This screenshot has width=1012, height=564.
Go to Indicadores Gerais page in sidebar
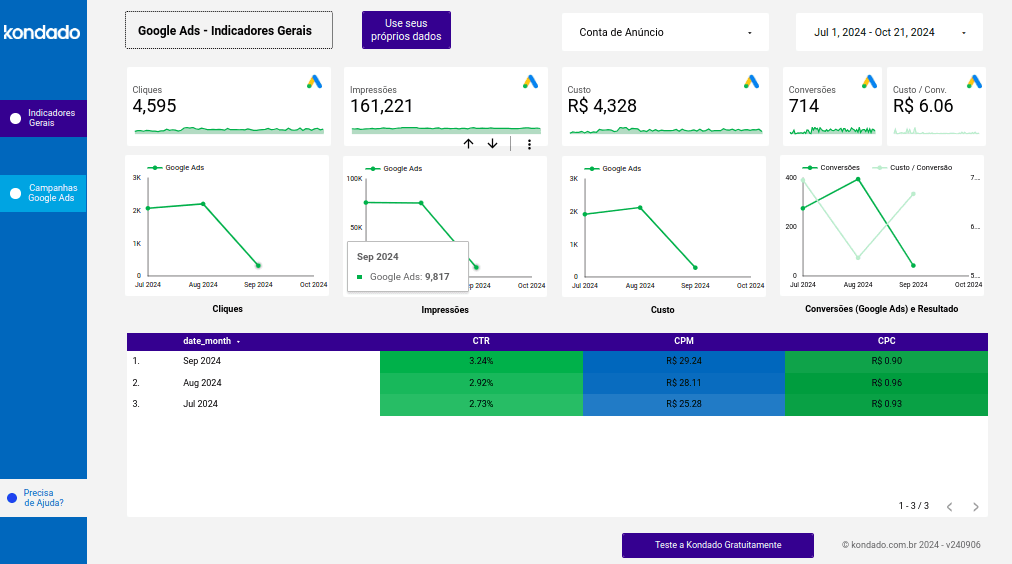click(x=43, y=118)
